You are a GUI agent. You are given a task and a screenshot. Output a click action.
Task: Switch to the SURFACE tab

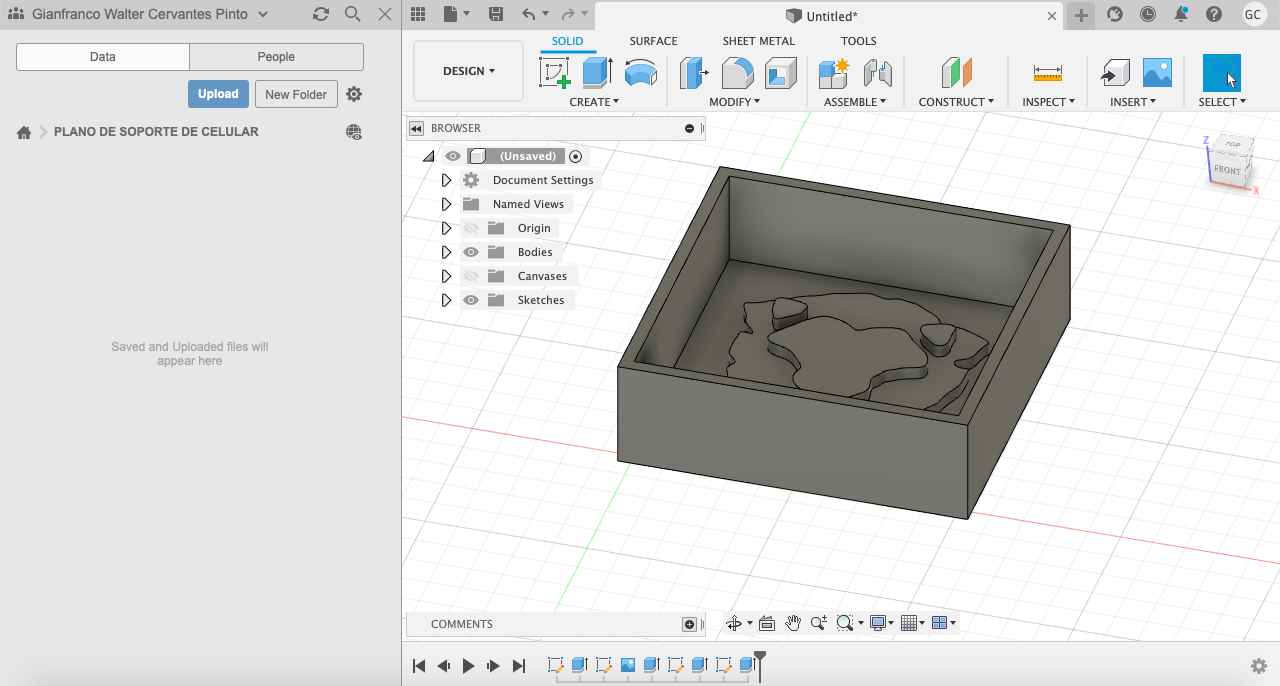(x=653, y=41)
